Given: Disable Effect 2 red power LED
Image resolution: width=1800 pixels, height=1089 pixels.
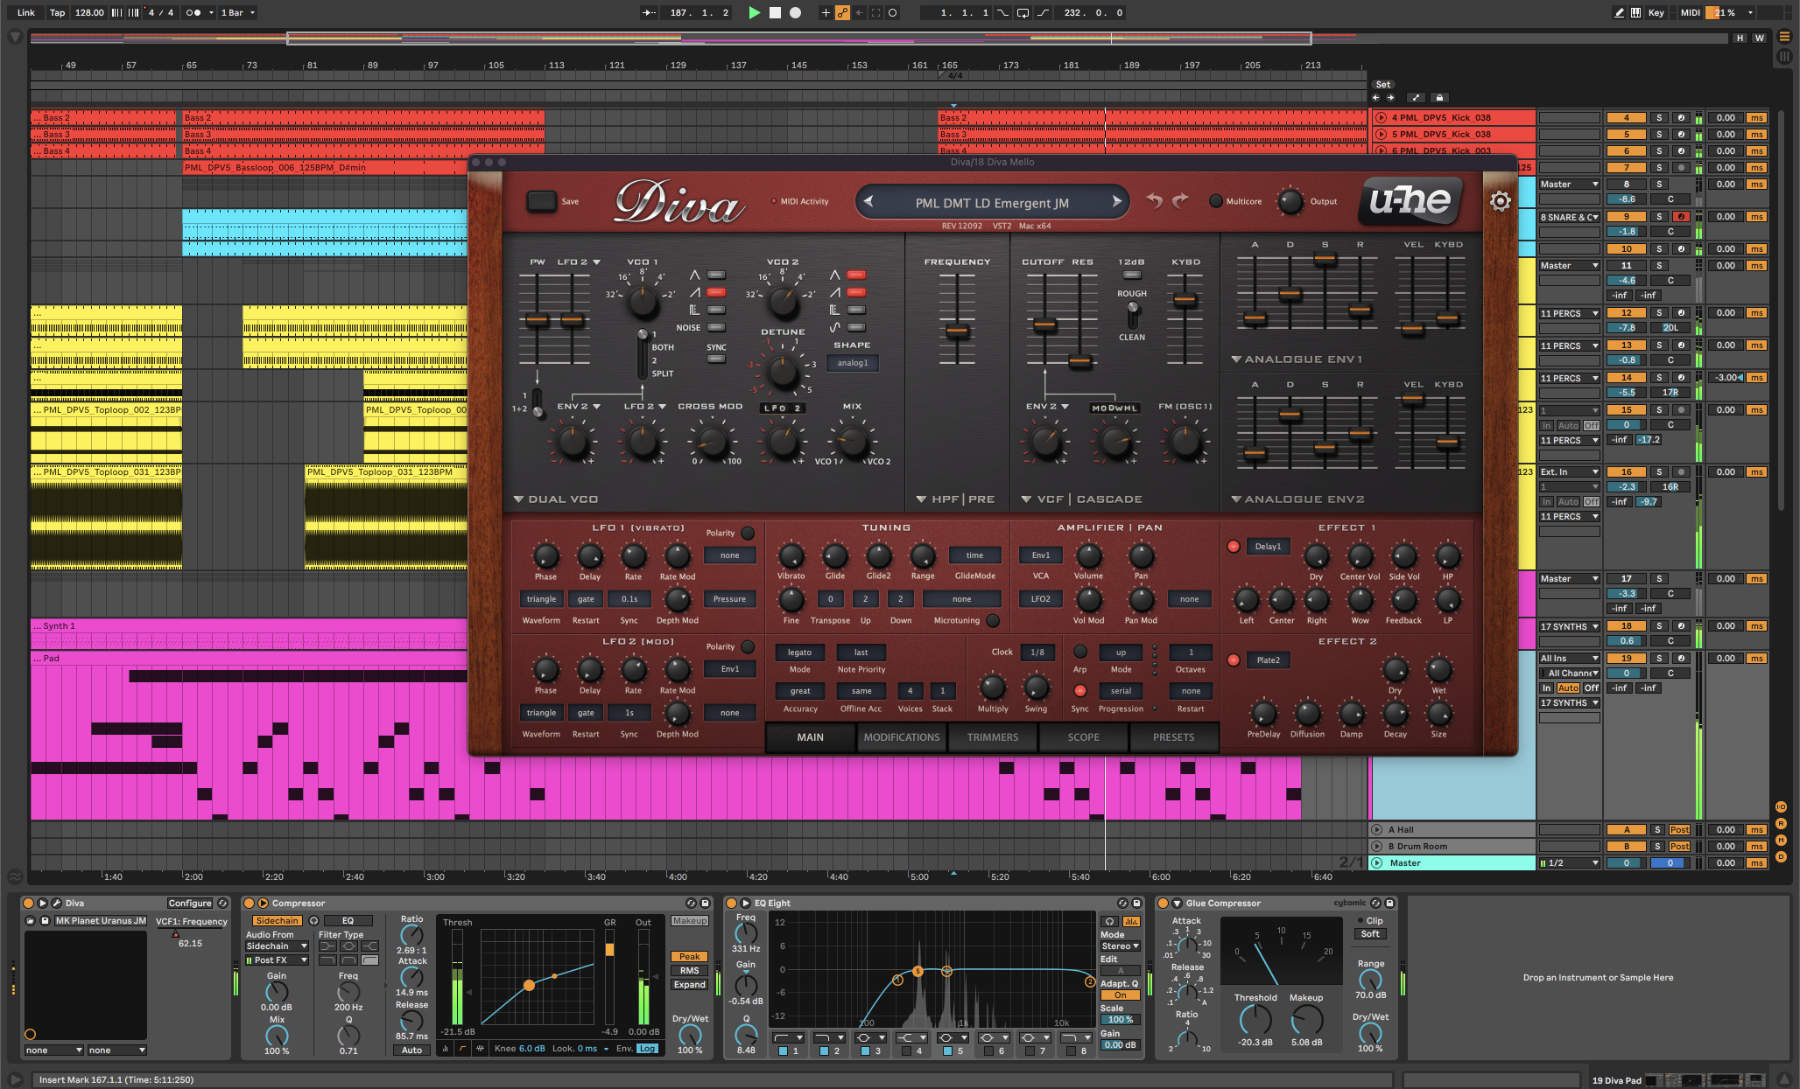Looking at the screenshot, I should (x=1233, y=660).
